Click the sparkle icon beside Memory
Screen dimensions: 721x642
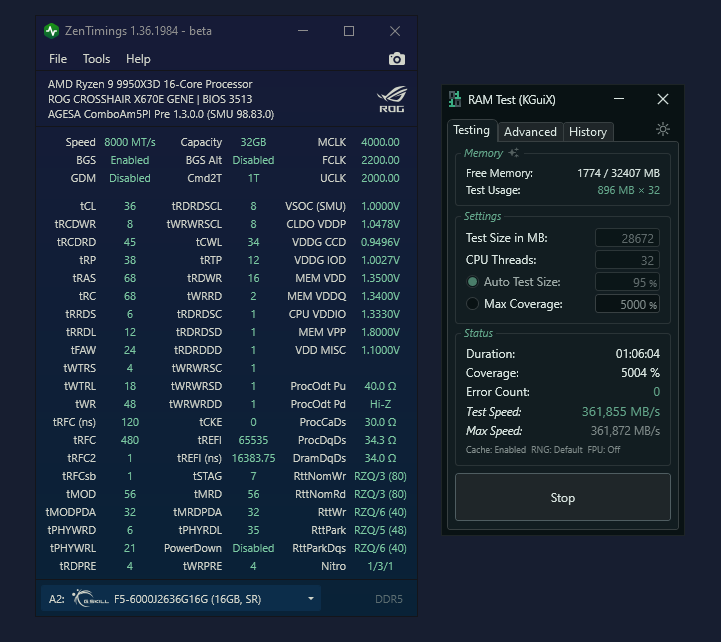tap(514, 153)
